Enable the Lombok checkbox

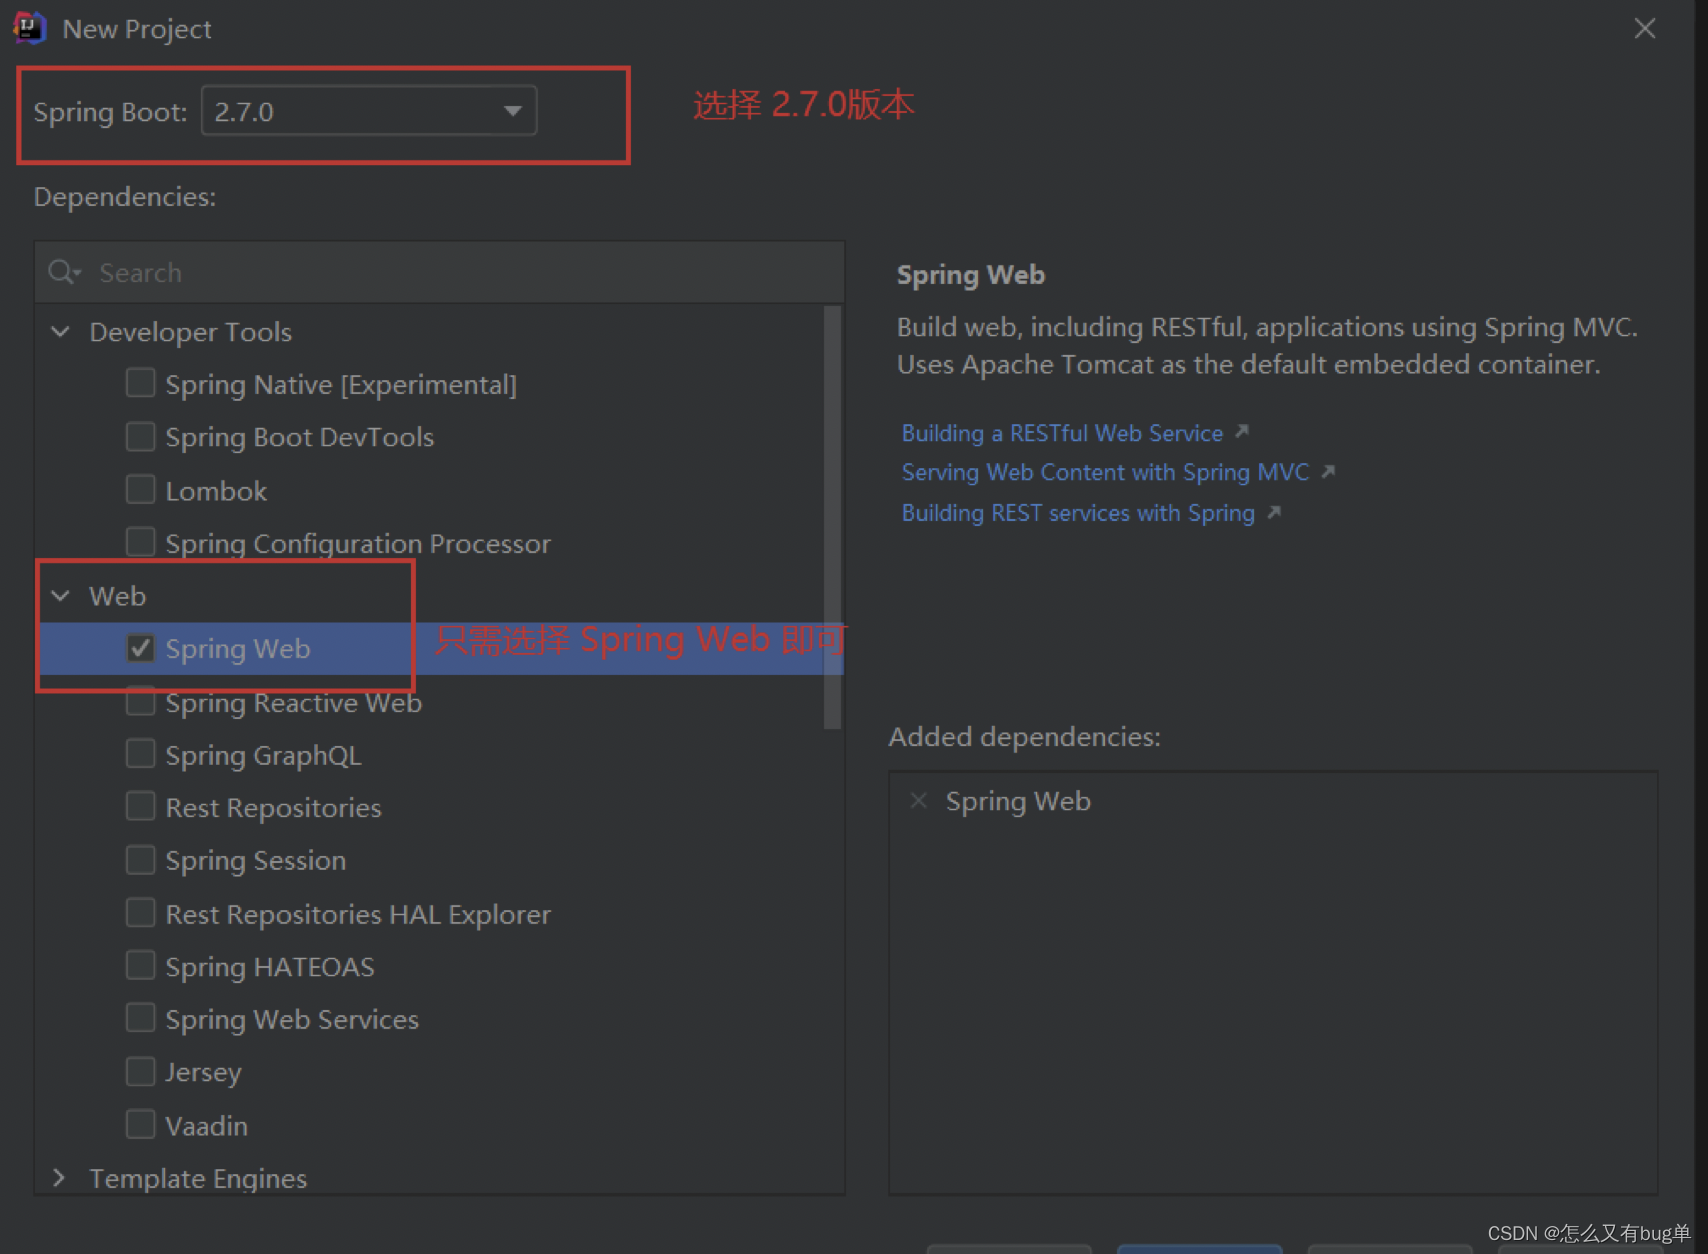(x=140, y=490)
